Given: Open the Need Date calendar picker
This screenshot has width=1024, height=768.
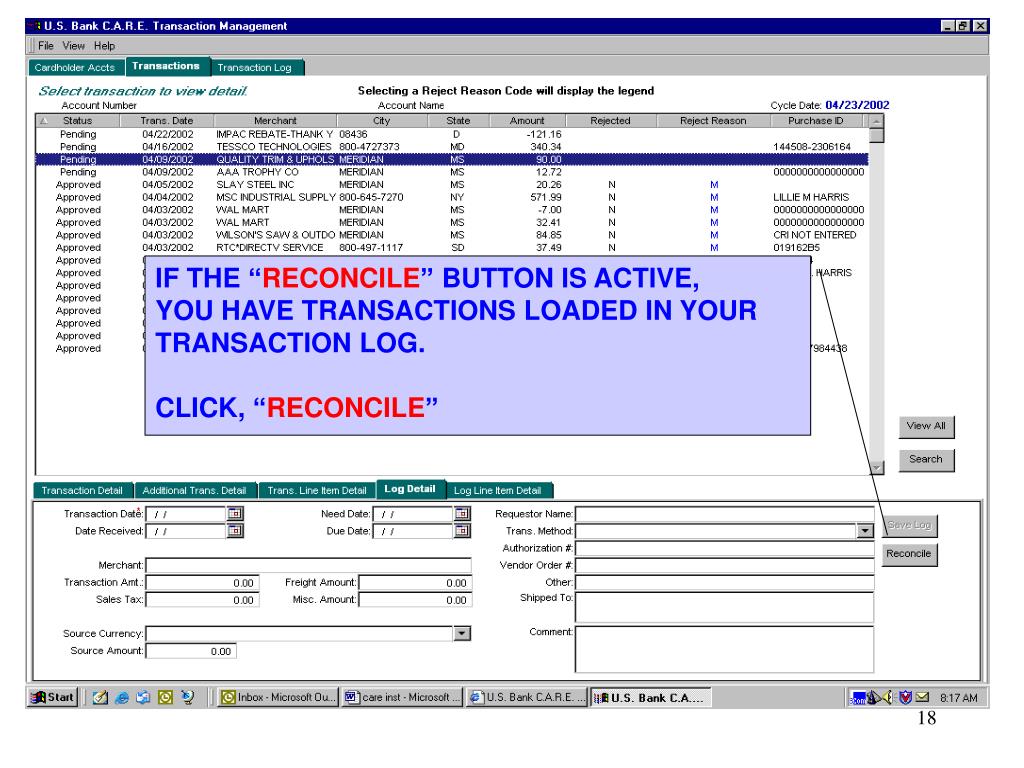Looking at the screenshot, I should click(x=462, y=513).
